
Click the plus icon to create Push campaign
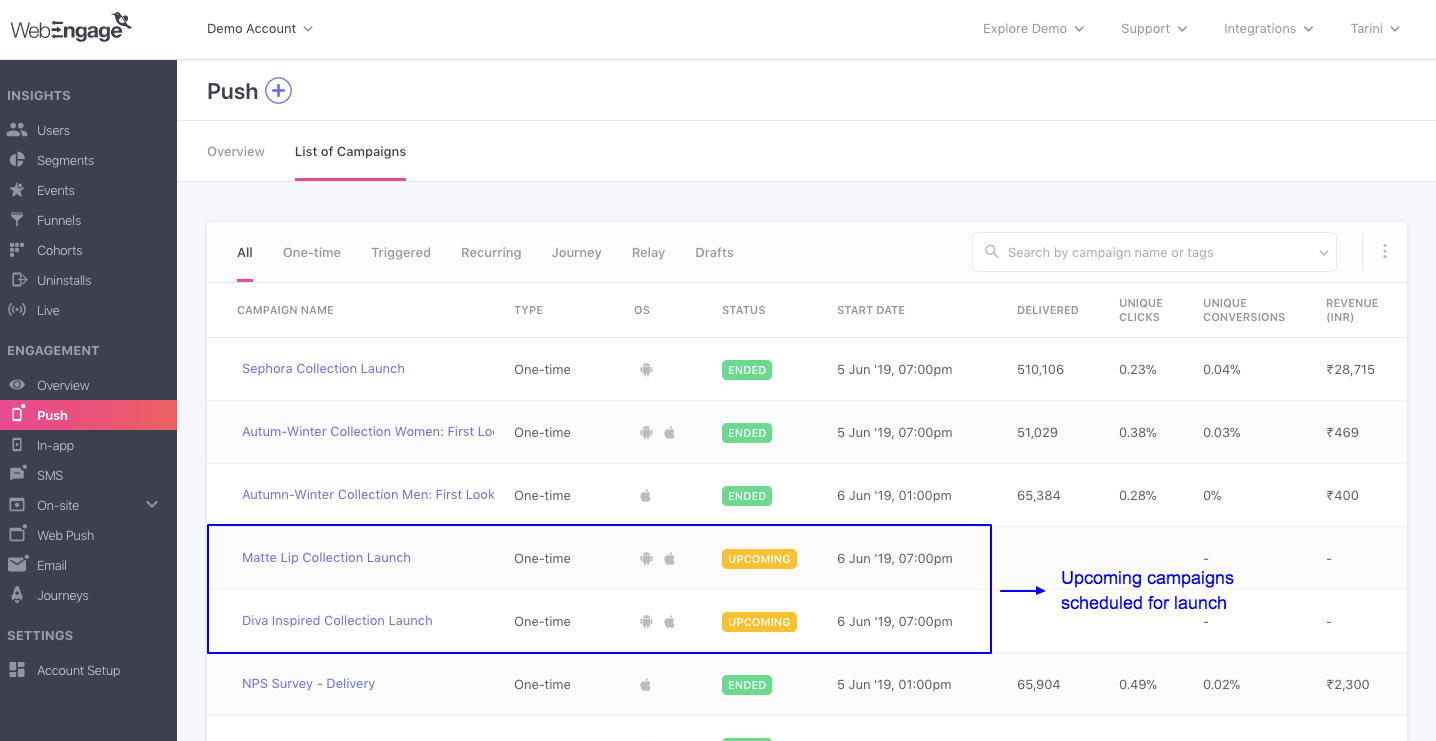[278, 91]
